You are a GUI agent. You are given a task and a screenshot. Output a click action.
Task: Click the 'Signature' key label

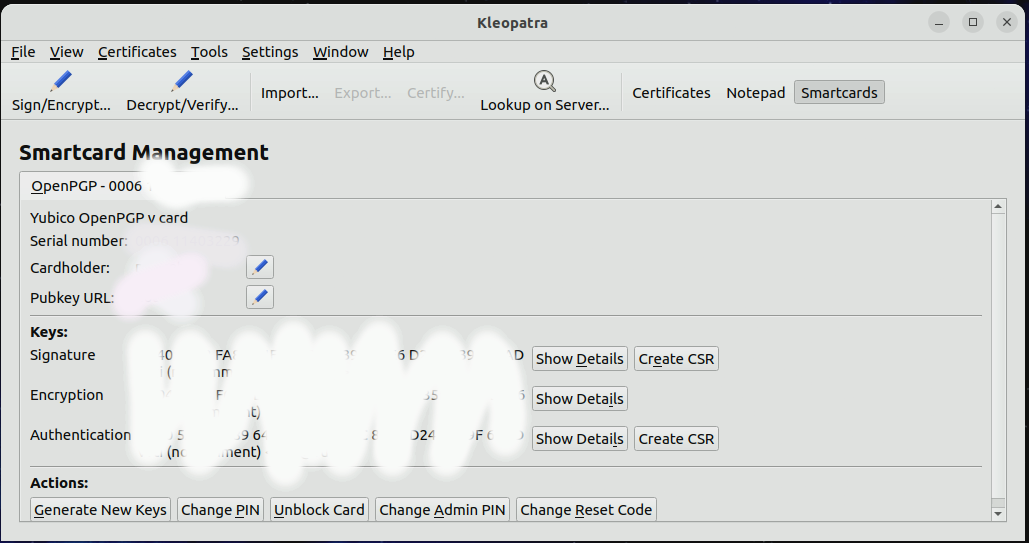(x=62, y=355)
